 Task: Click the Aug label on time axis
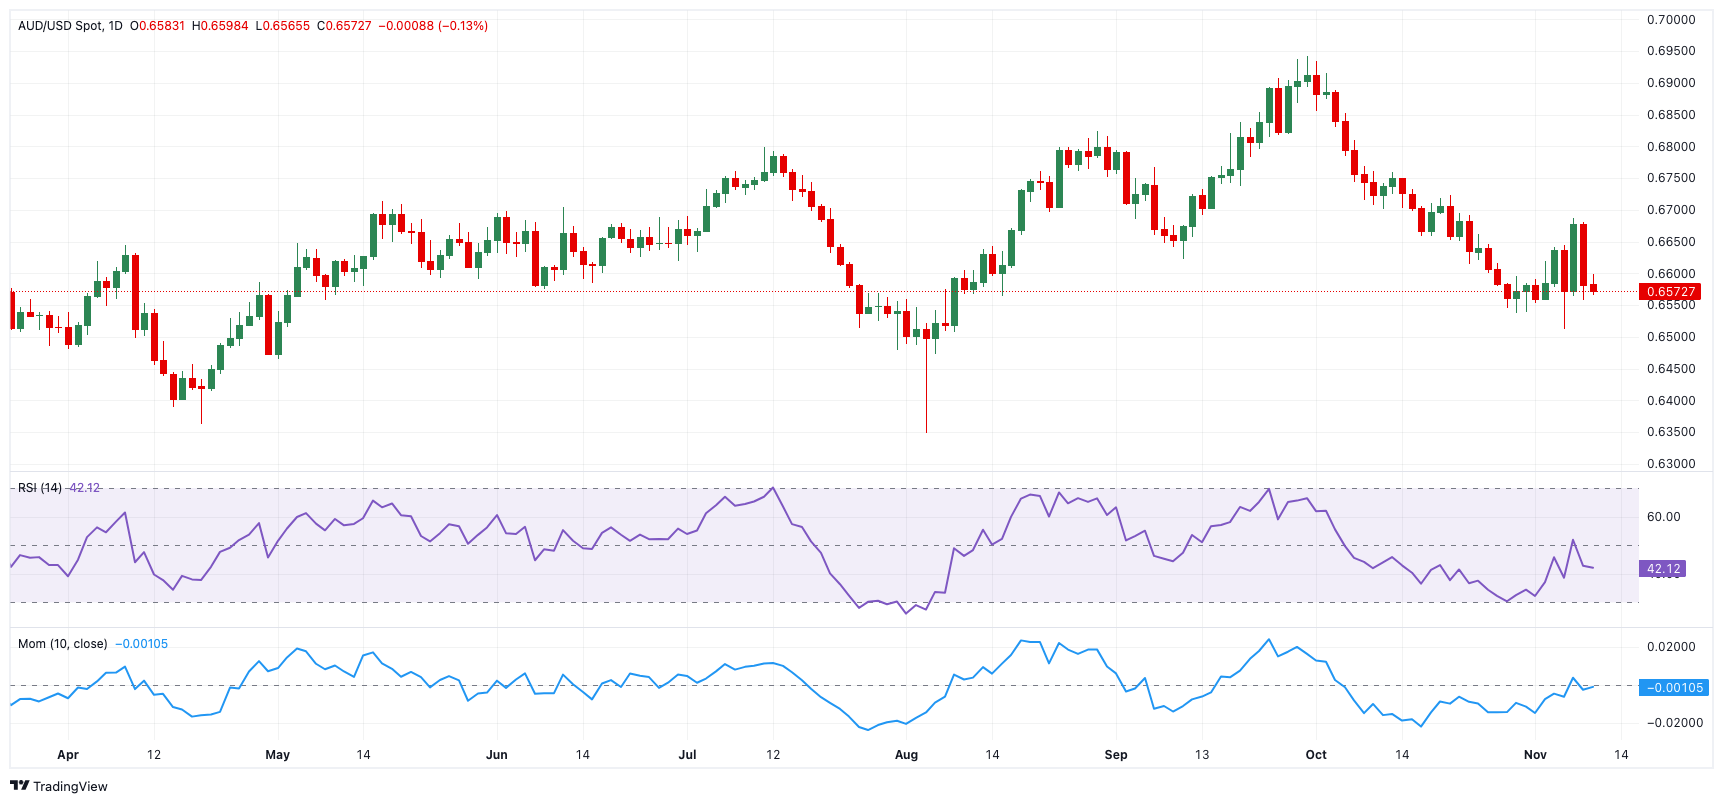point(906,755)
